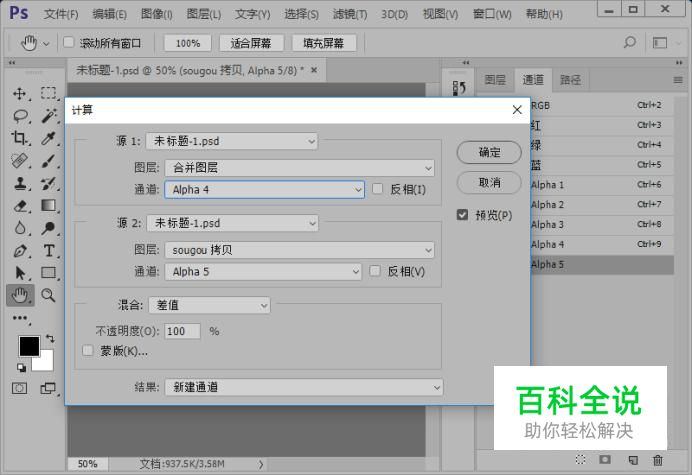Open Channels panel menu icon
This screenshot has width=692, height=475.
tap(678, 80)
